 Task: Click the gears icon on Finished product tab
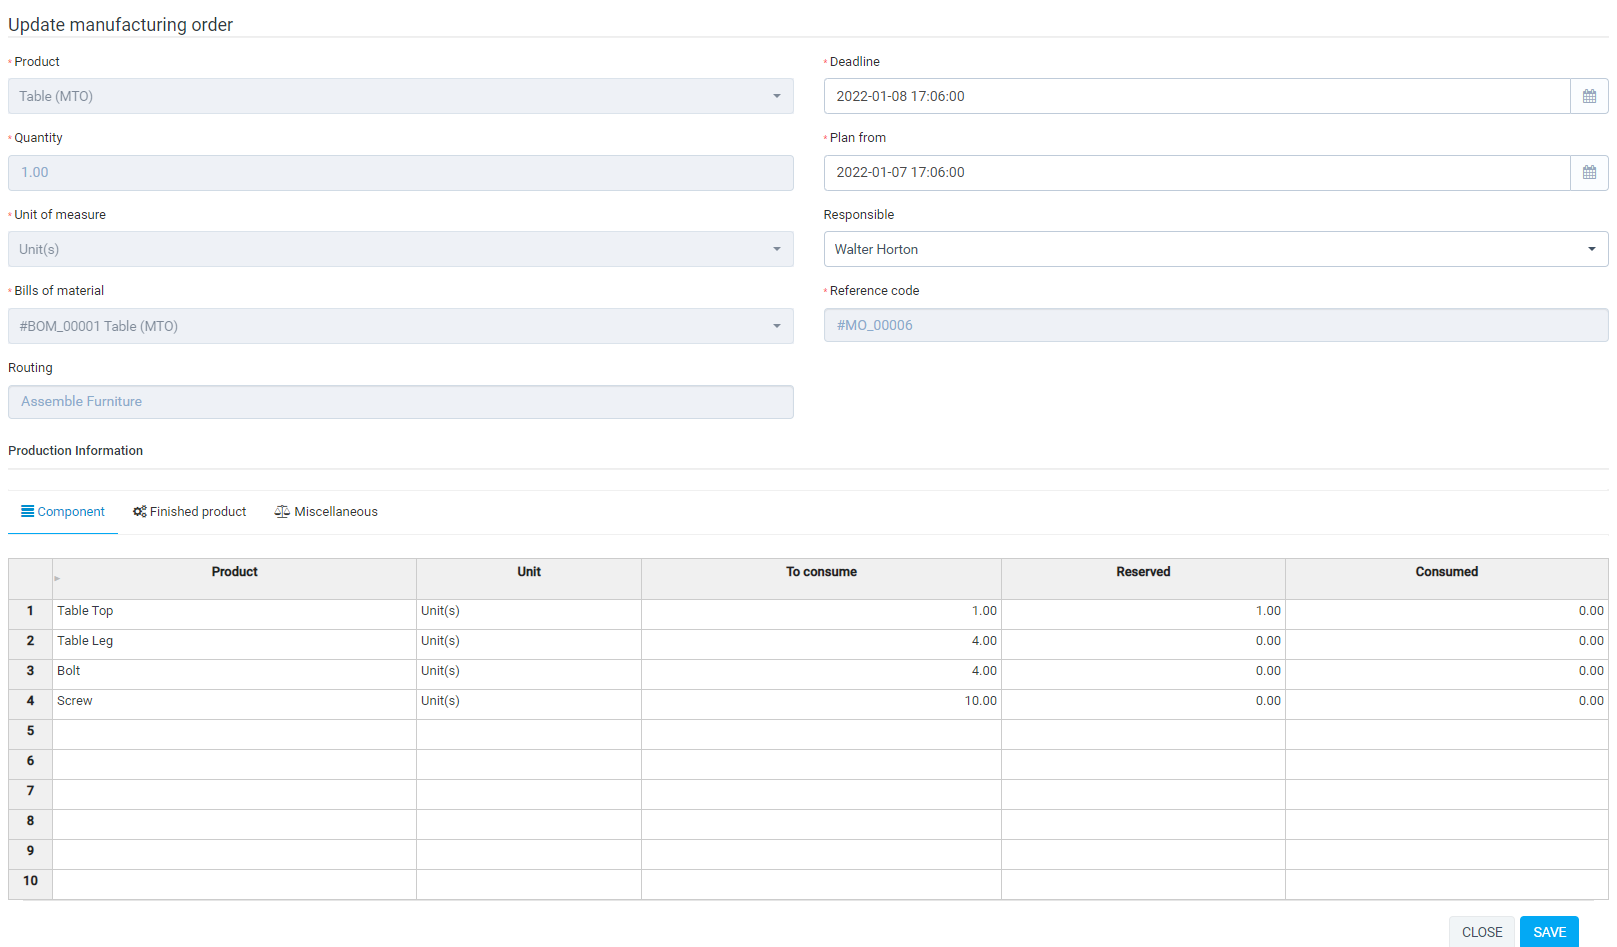pos(139,511)
